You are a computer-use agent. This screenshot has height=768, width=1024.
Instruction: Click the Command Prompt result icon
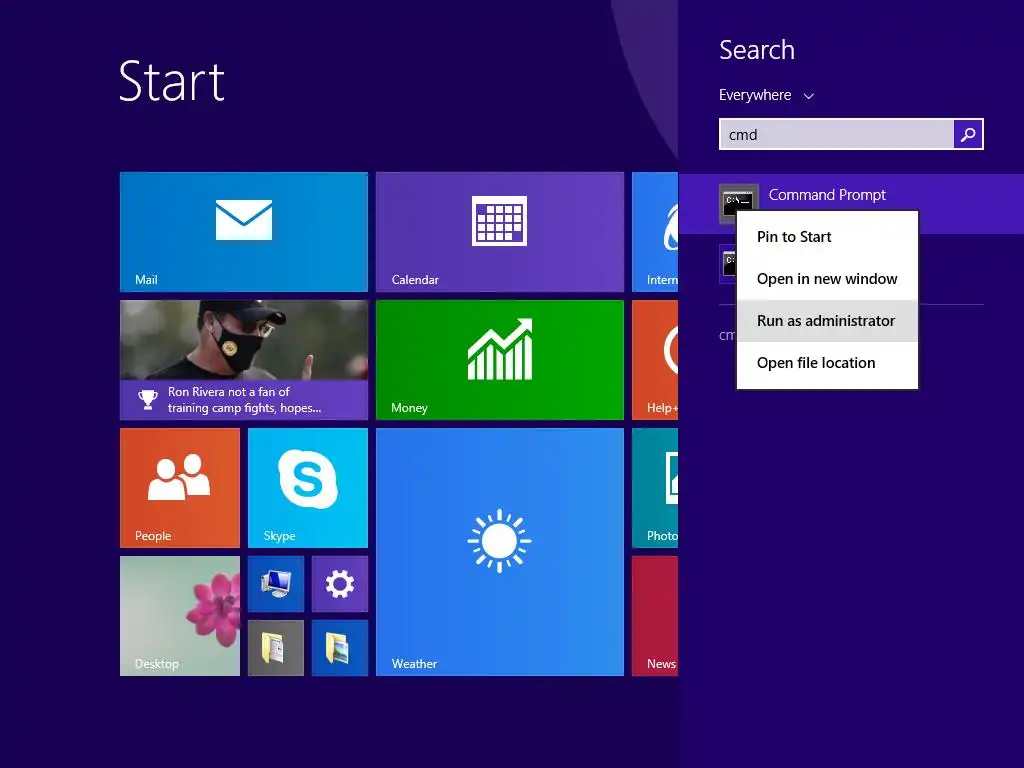tap(739, 204)
